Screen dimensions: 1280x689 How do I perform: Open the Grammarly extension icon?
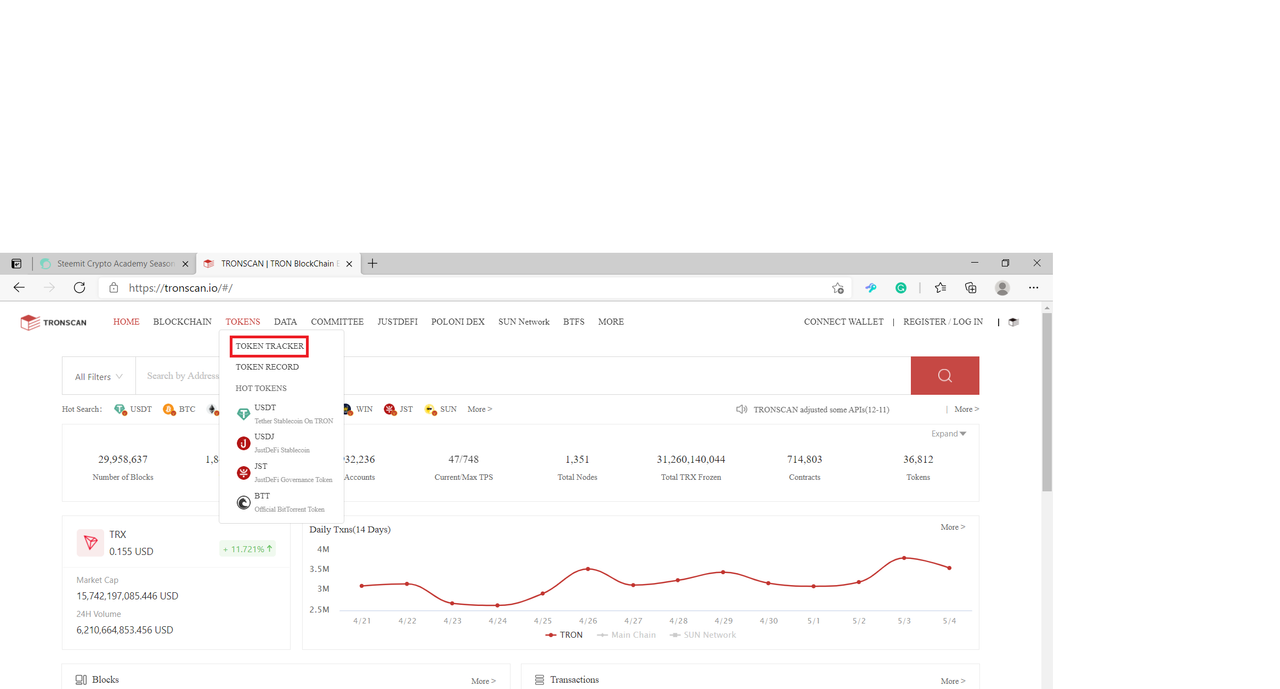[x=901, y=288]
